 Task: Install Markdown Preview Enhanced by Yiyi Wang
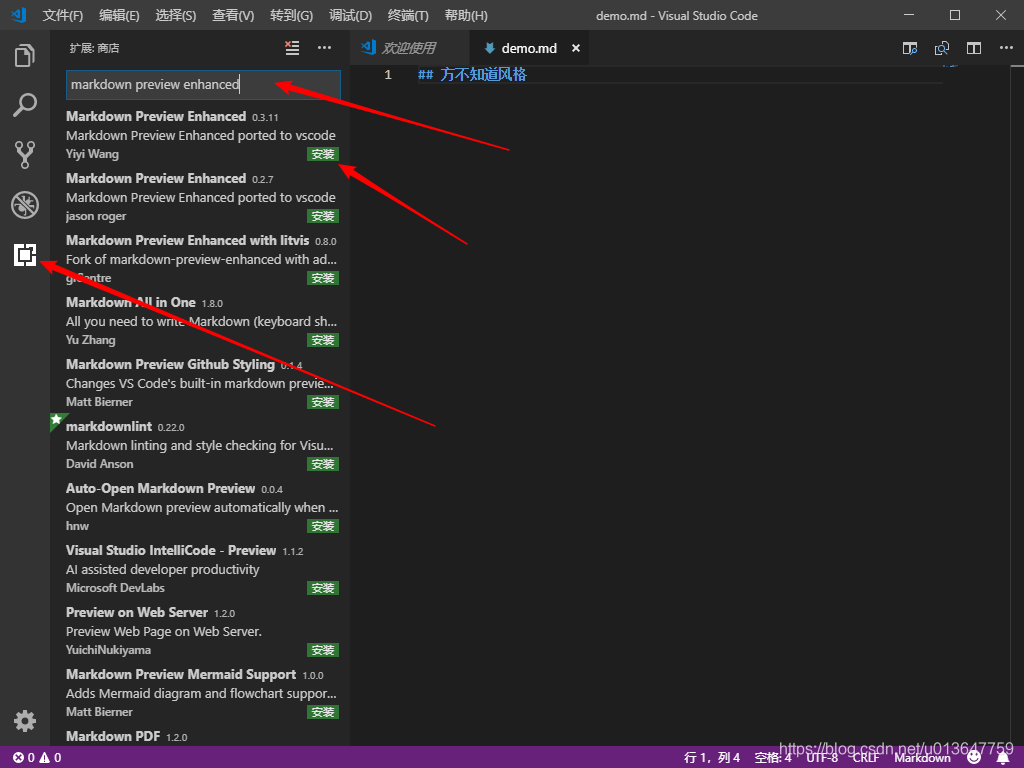[323, 154]
